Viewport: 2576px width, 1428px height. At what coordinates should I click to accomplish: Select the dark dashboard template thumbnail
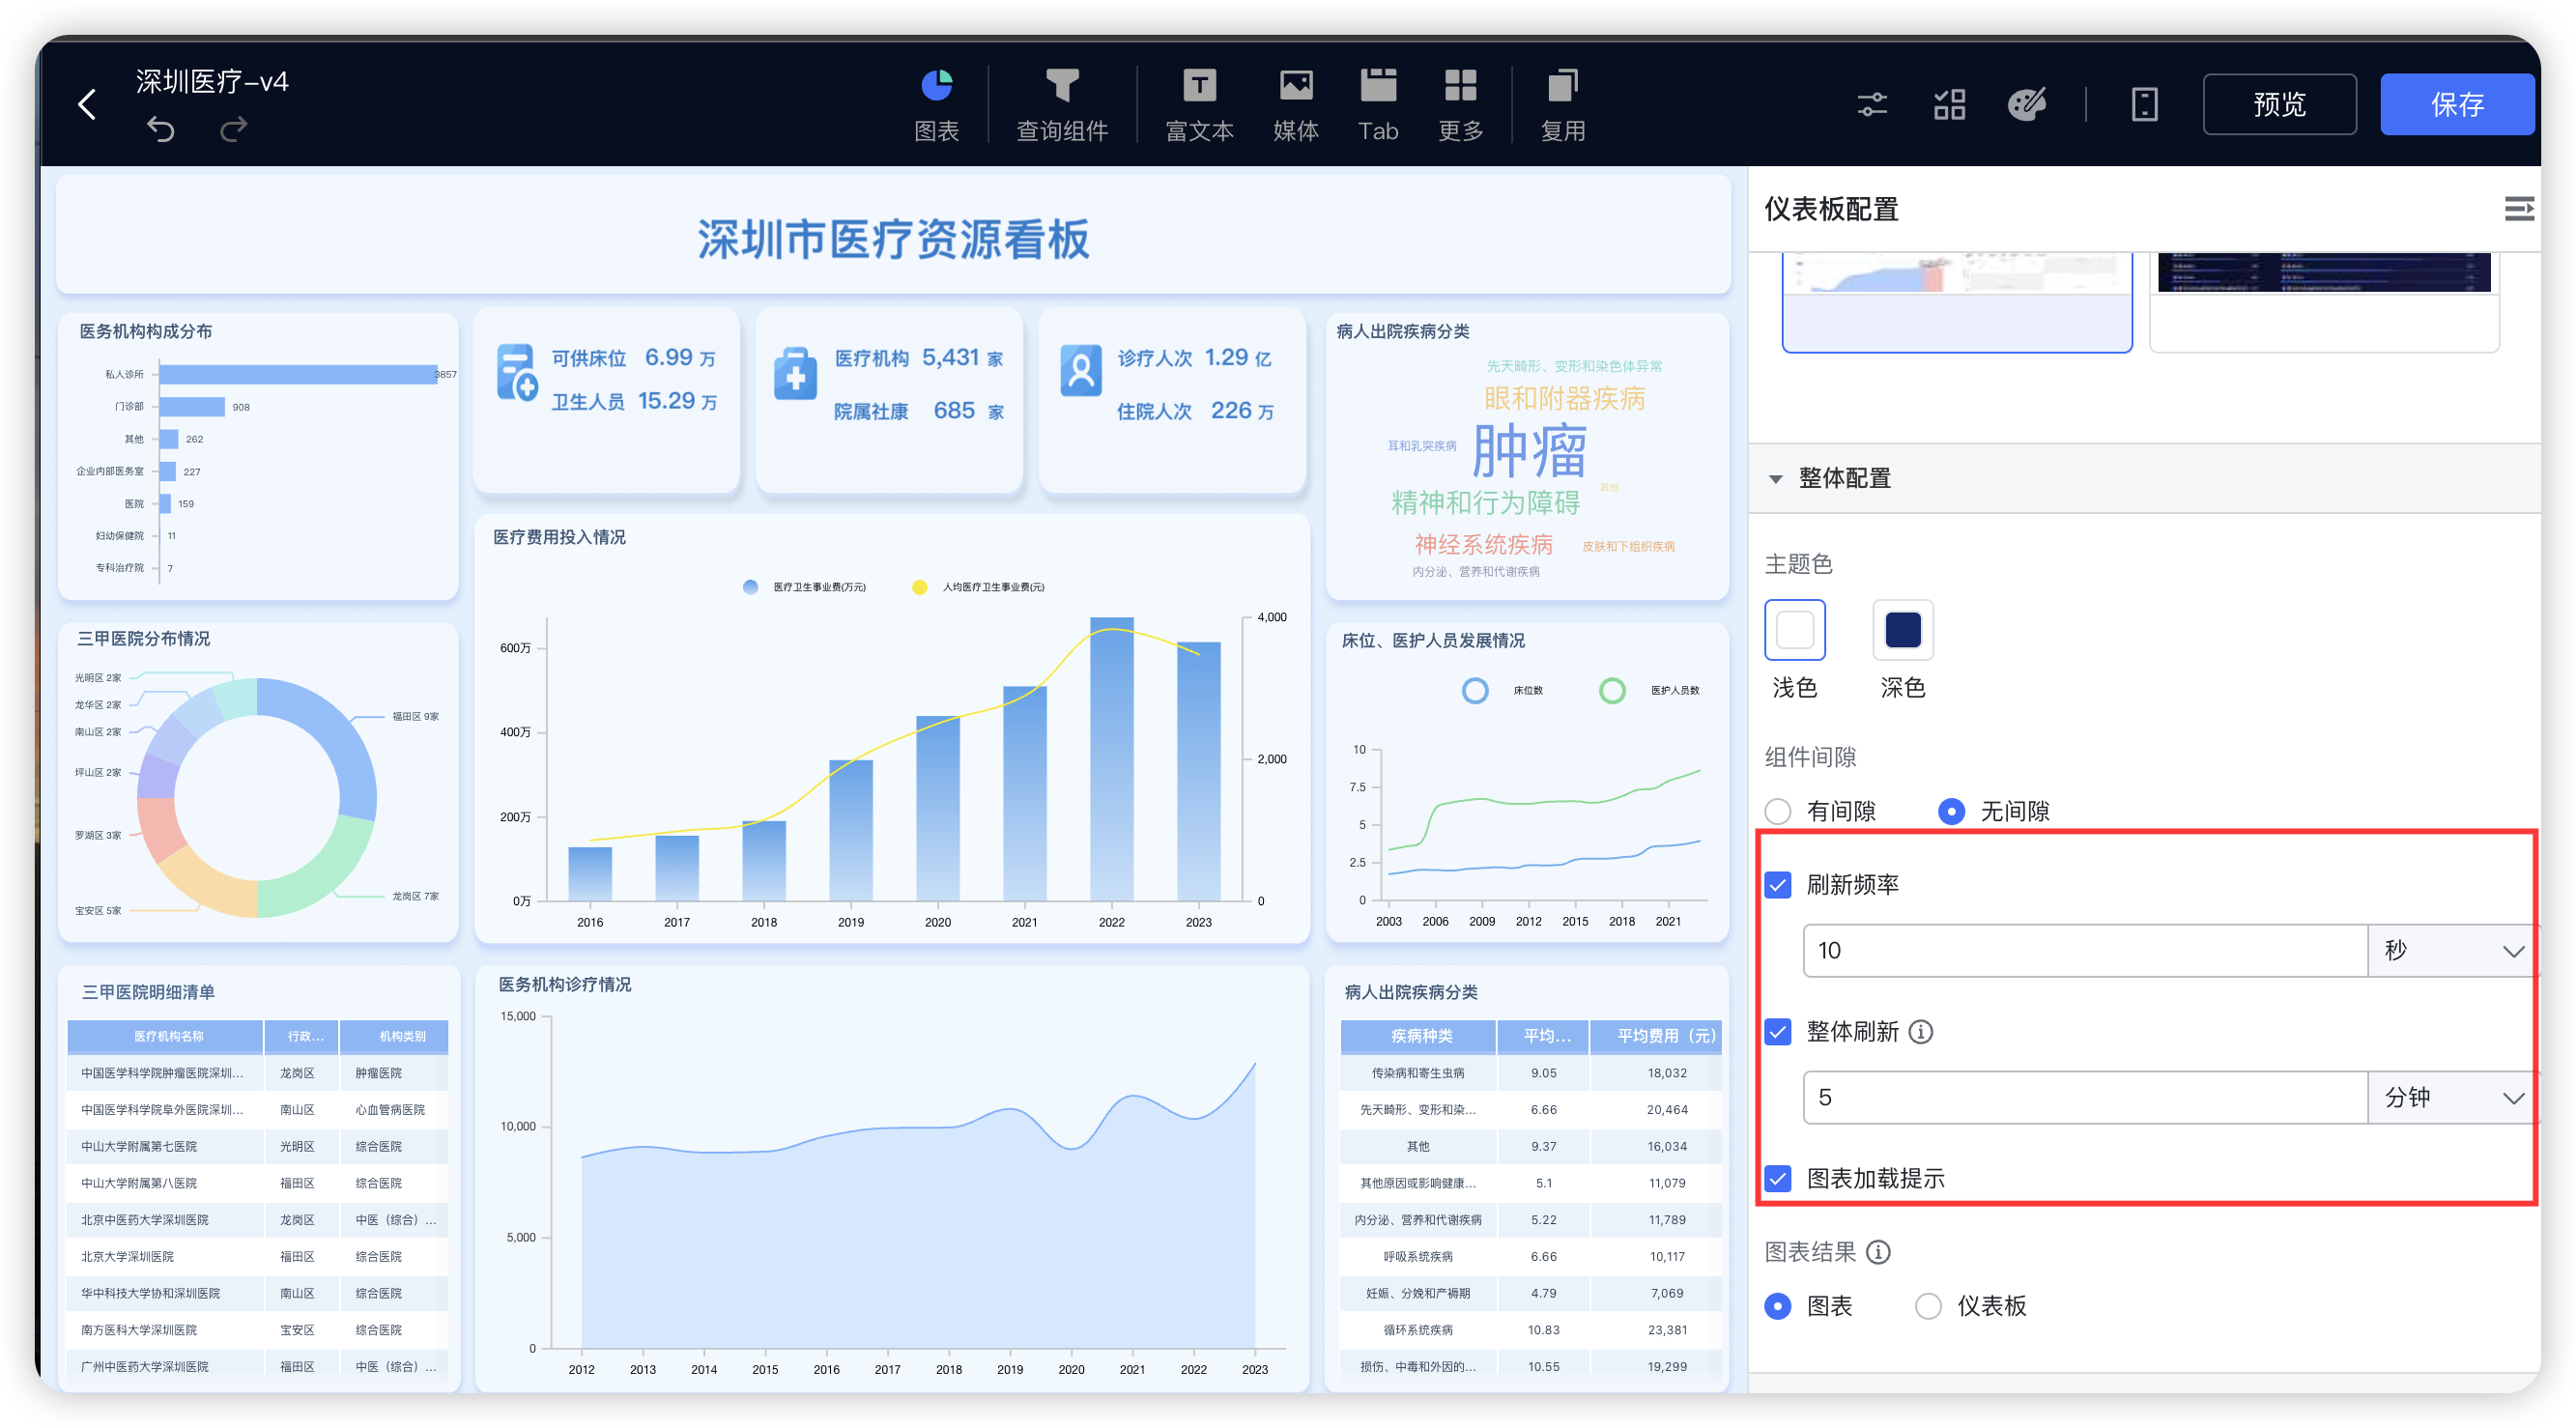coord(2324,302)
